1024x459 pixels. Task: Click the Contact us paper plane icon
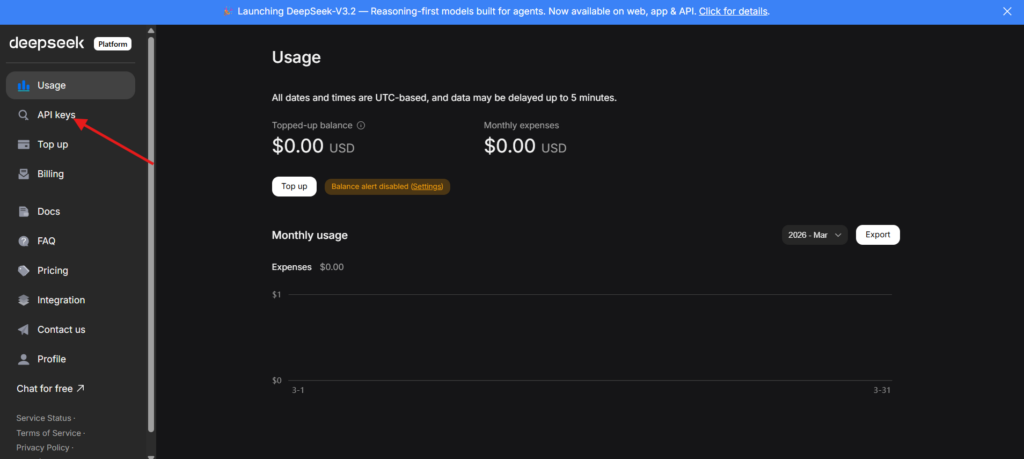23,330
